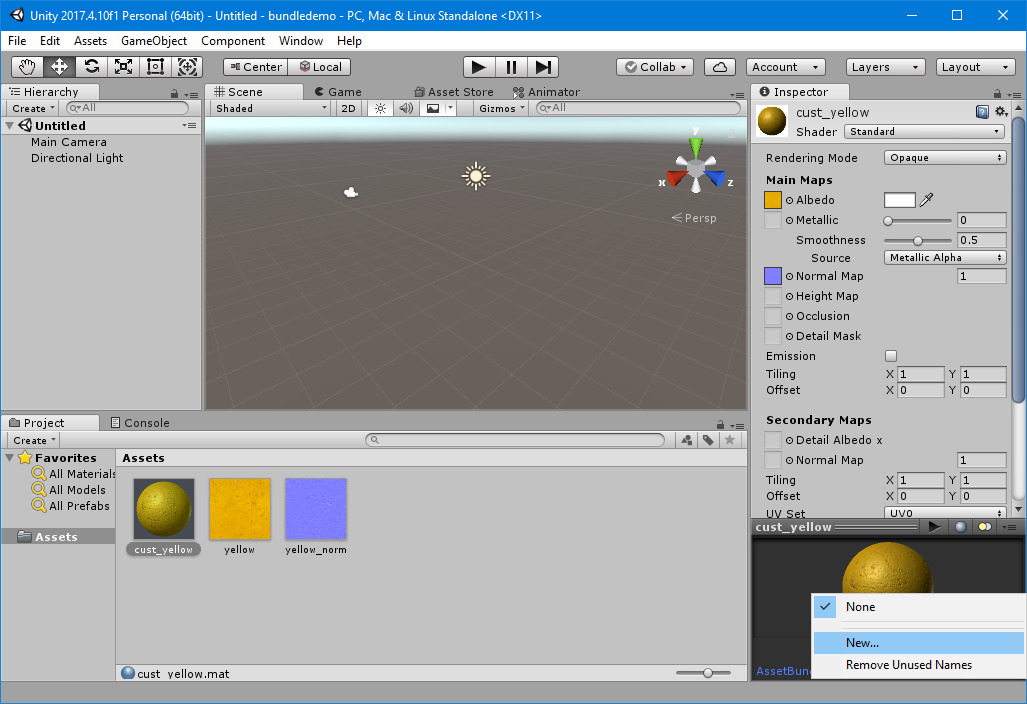
Task: Pause the game
Action: click(511, 67)
